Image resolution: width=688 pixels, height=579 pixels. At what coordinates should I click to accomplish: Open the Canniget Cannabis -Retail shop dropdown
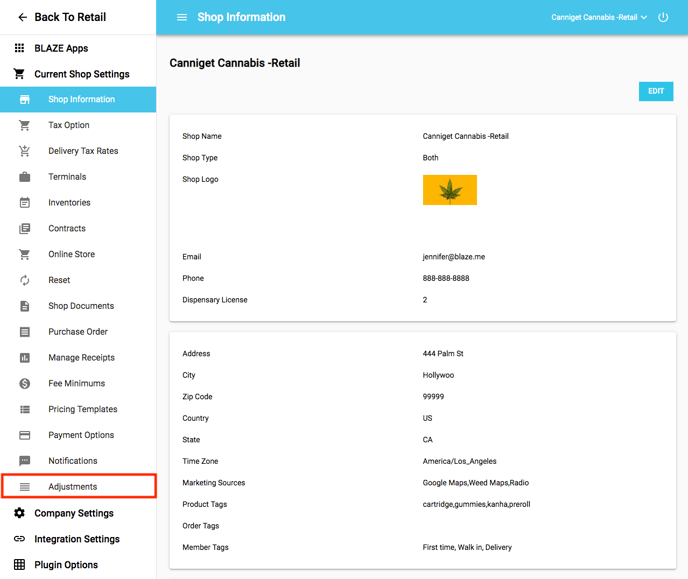tap(599, 17)
